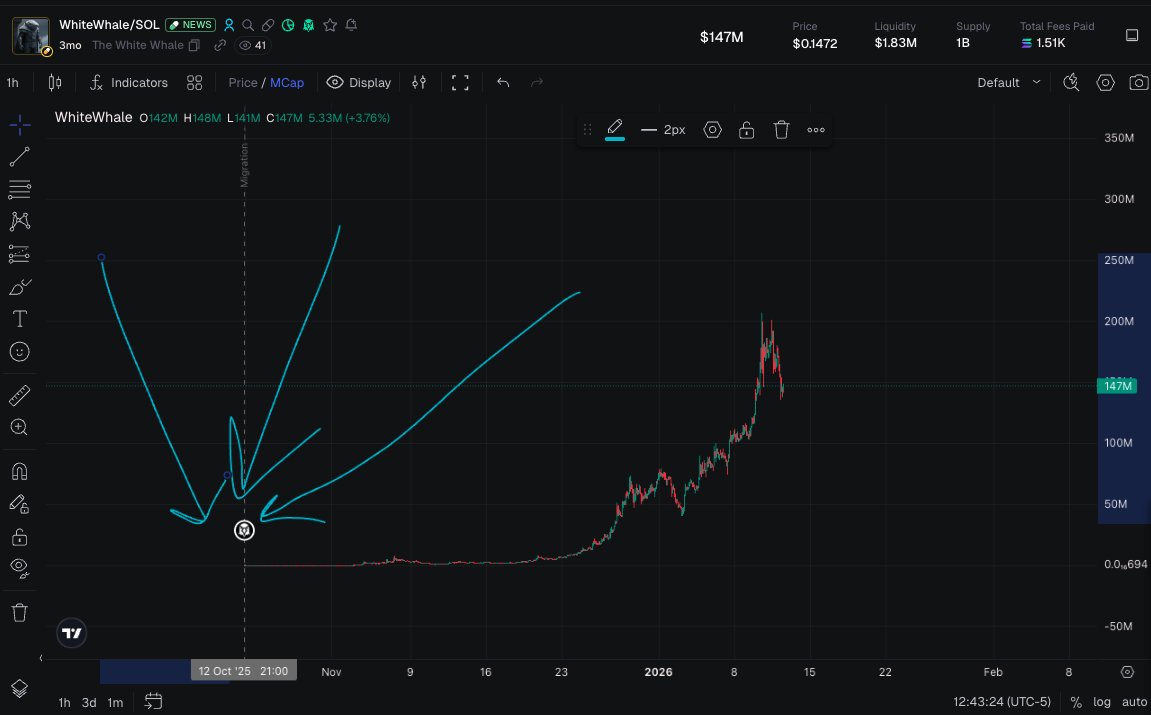This screenshot has height=715, width=1151.
Task: Lock the selected drawing in floating toolbar
Action: (x=747, y=130)
